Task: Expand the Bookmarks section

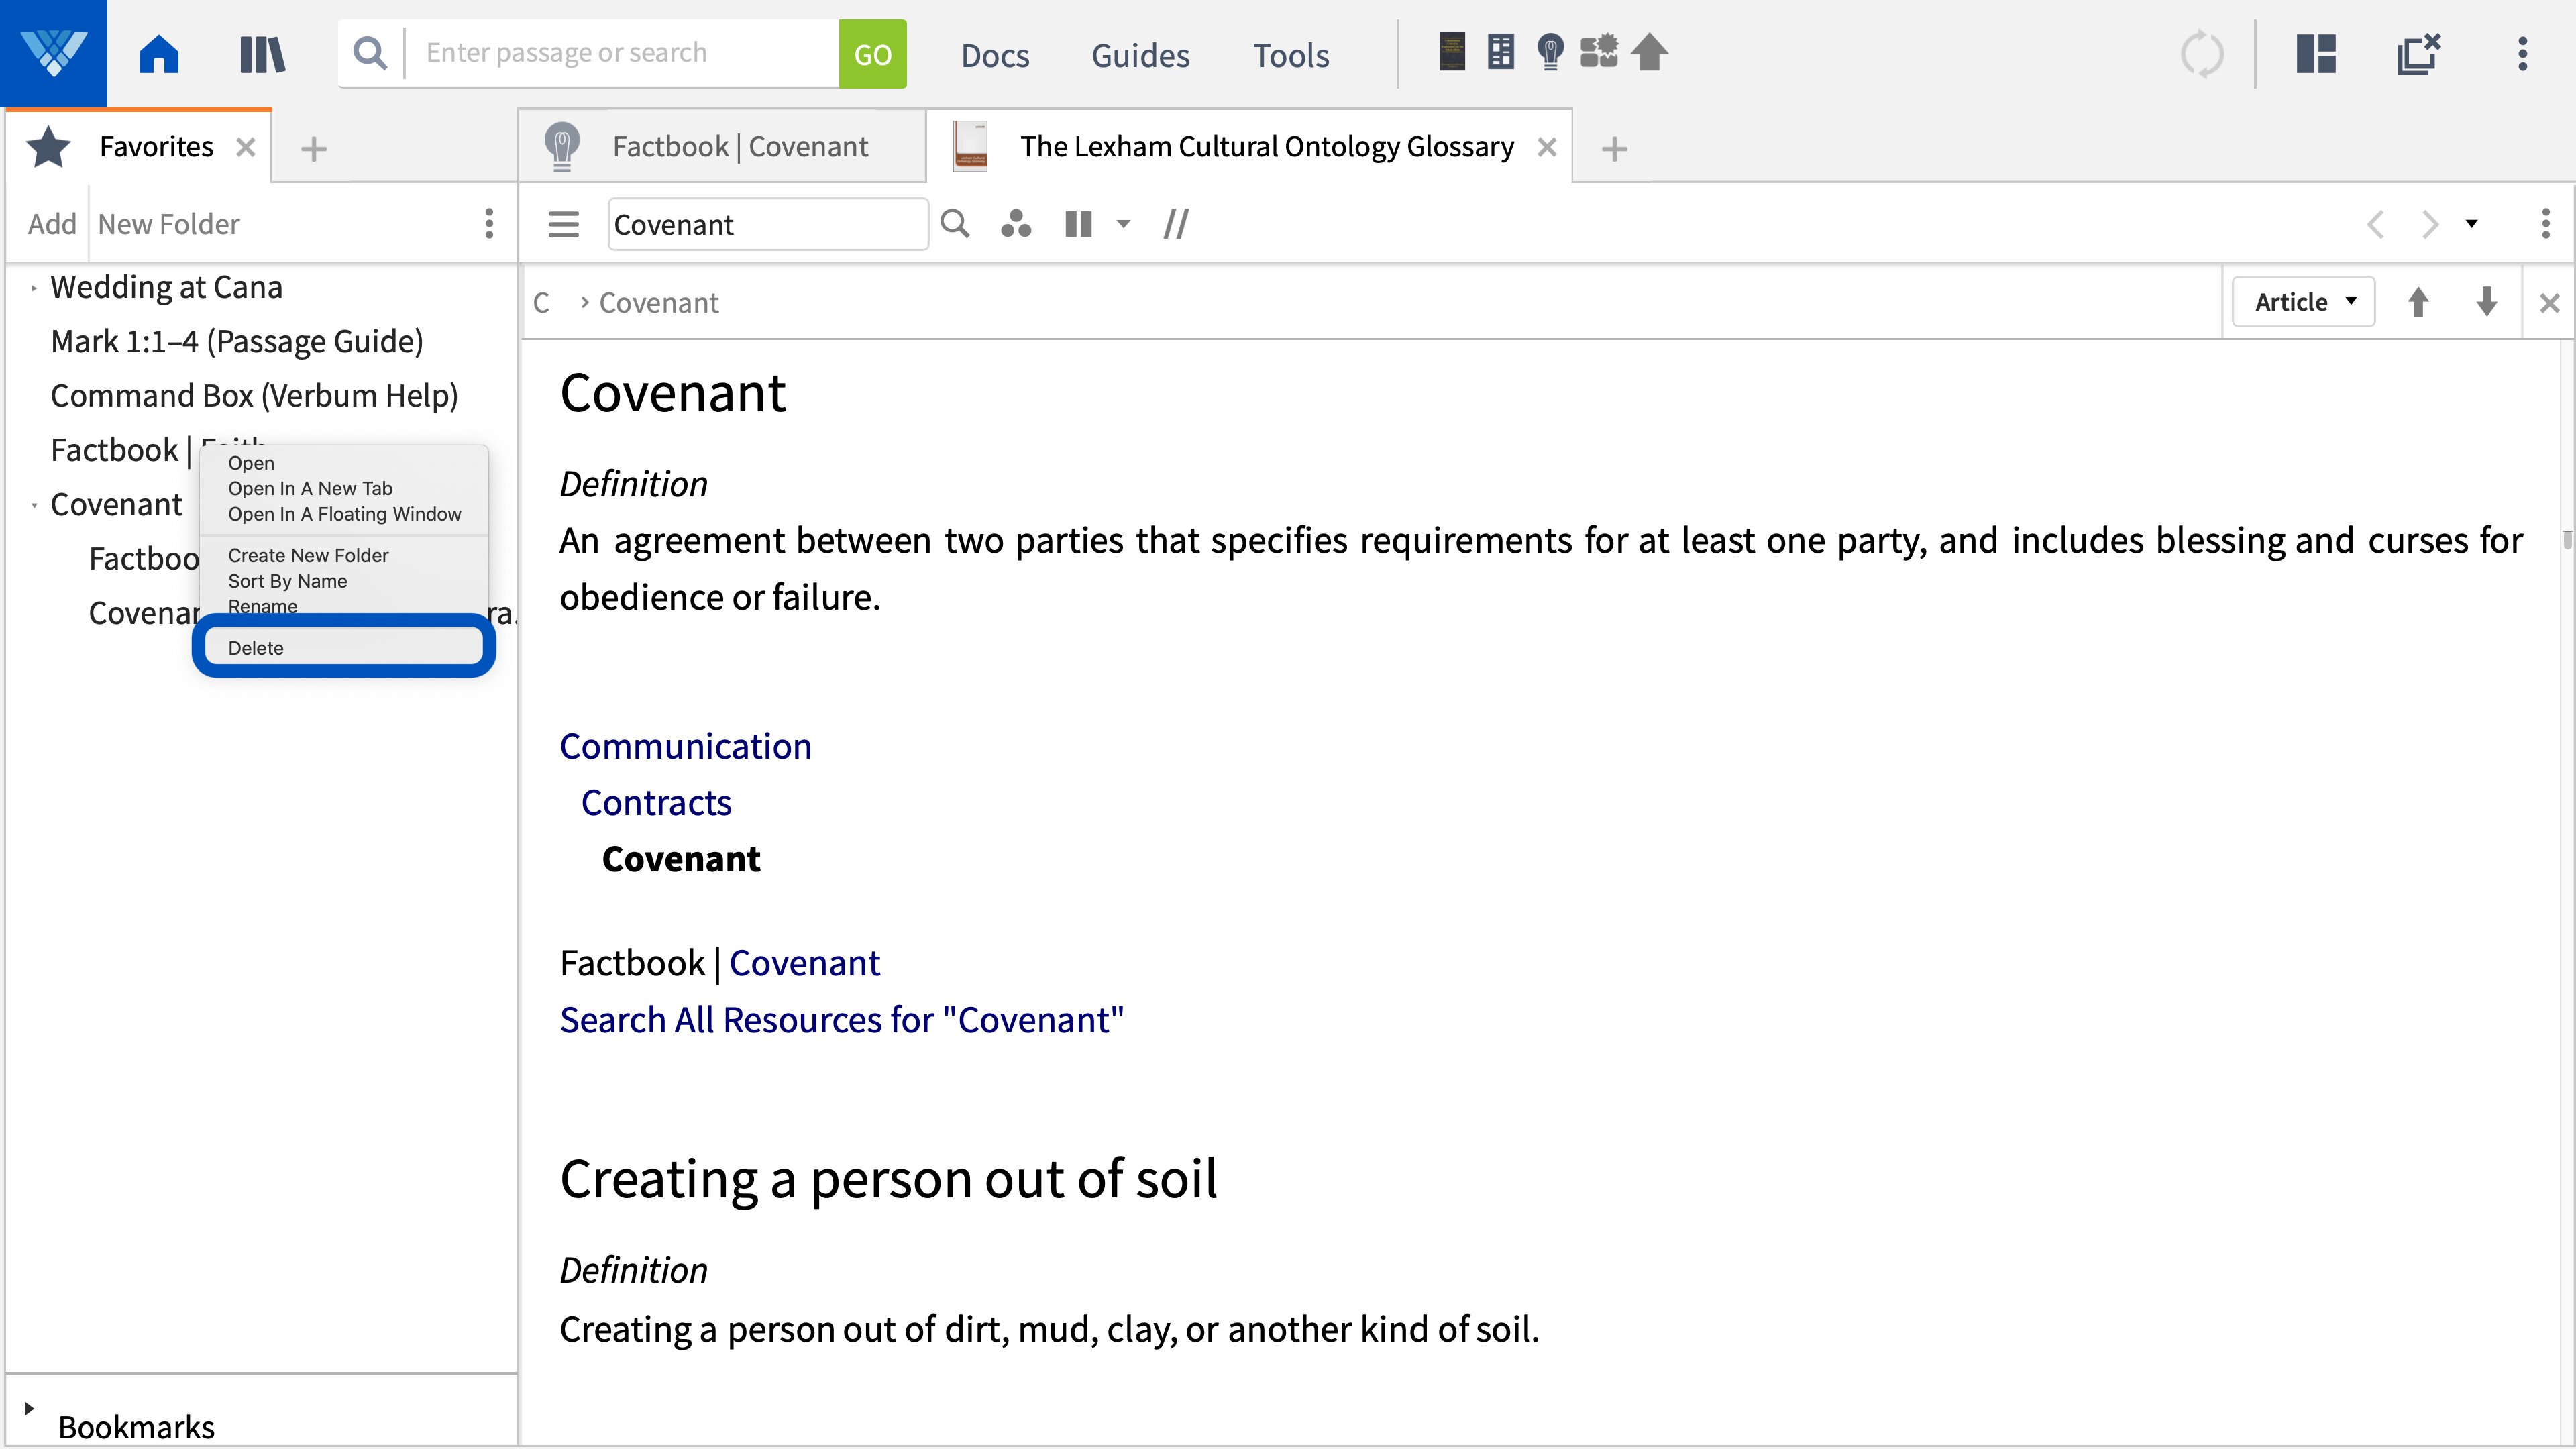Action: 29,1408
